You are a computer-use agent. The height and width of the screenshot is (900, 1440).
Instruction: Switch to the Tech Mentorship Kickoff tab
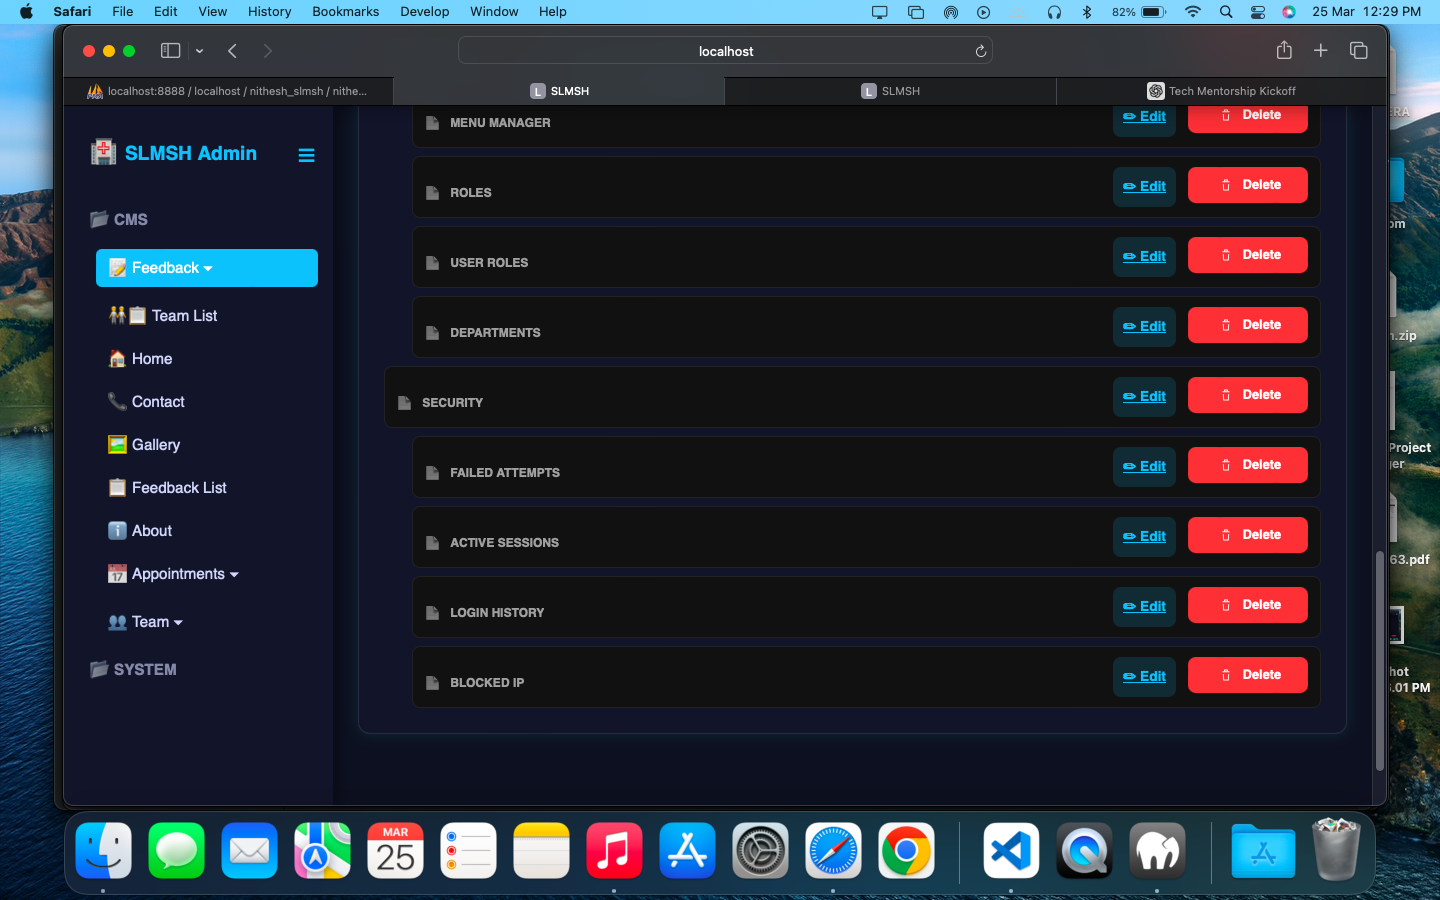click(x=1221, y=91)
